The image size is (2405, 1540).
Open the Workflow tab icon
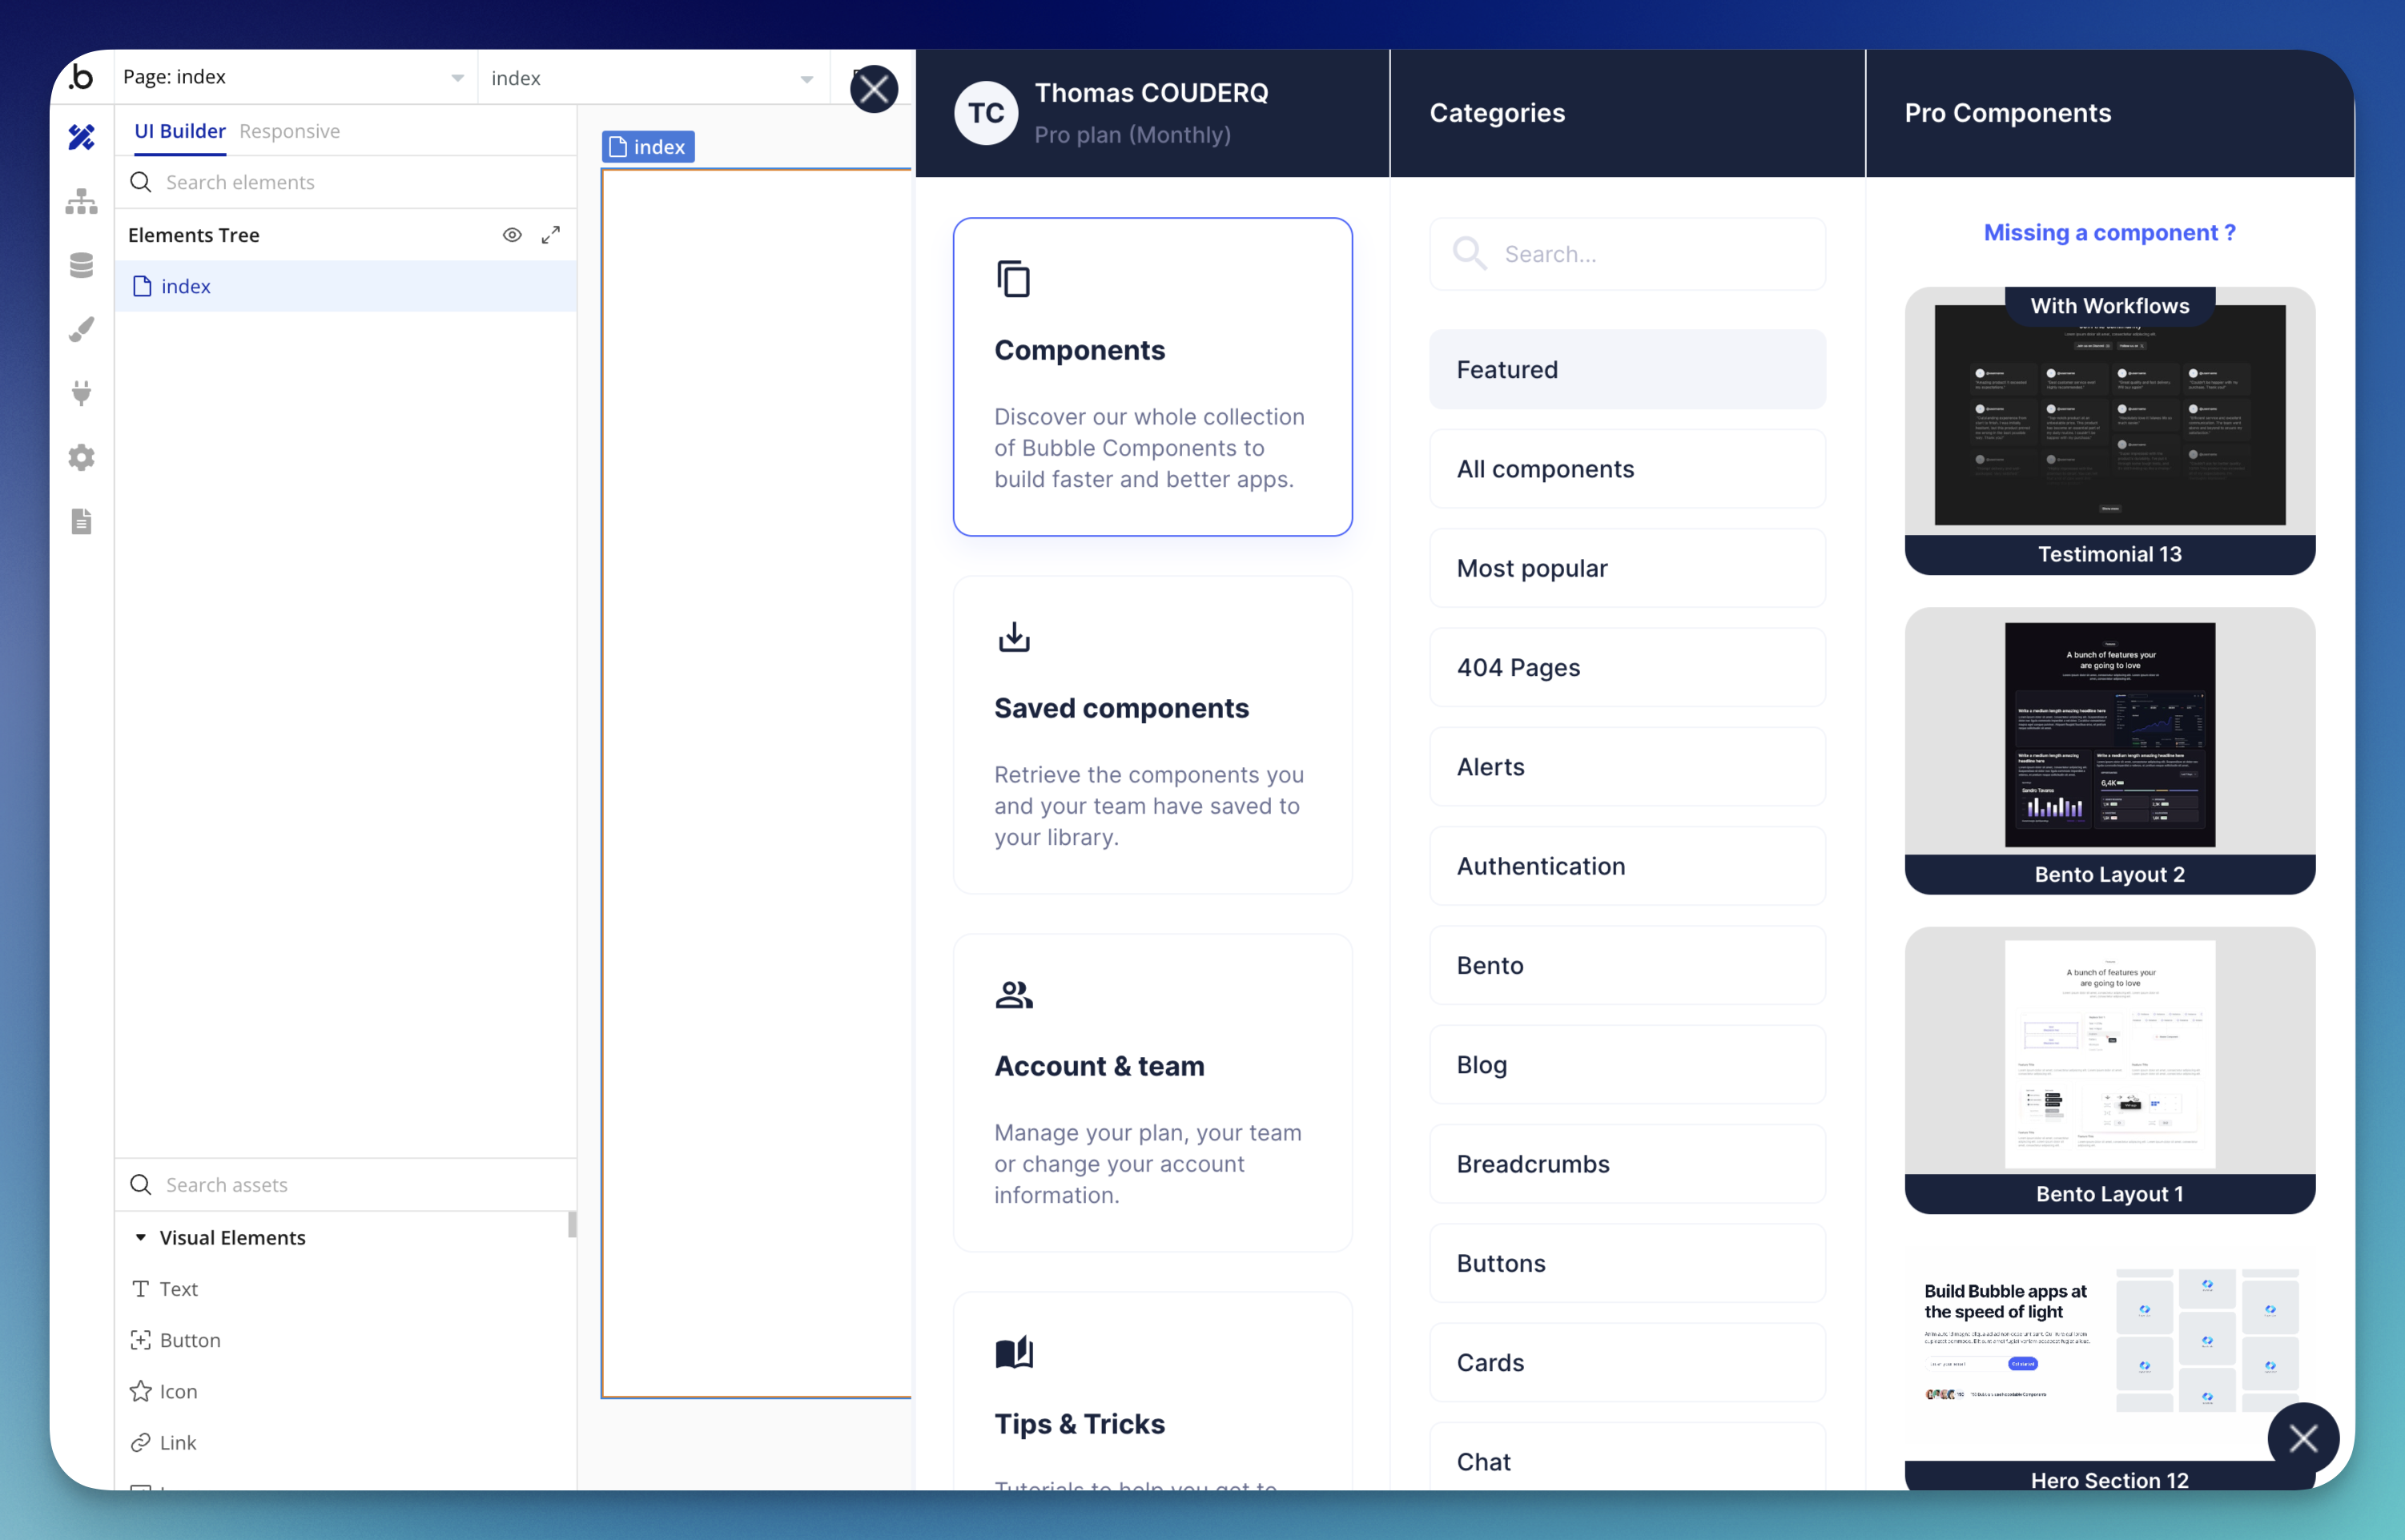(82, 201)
